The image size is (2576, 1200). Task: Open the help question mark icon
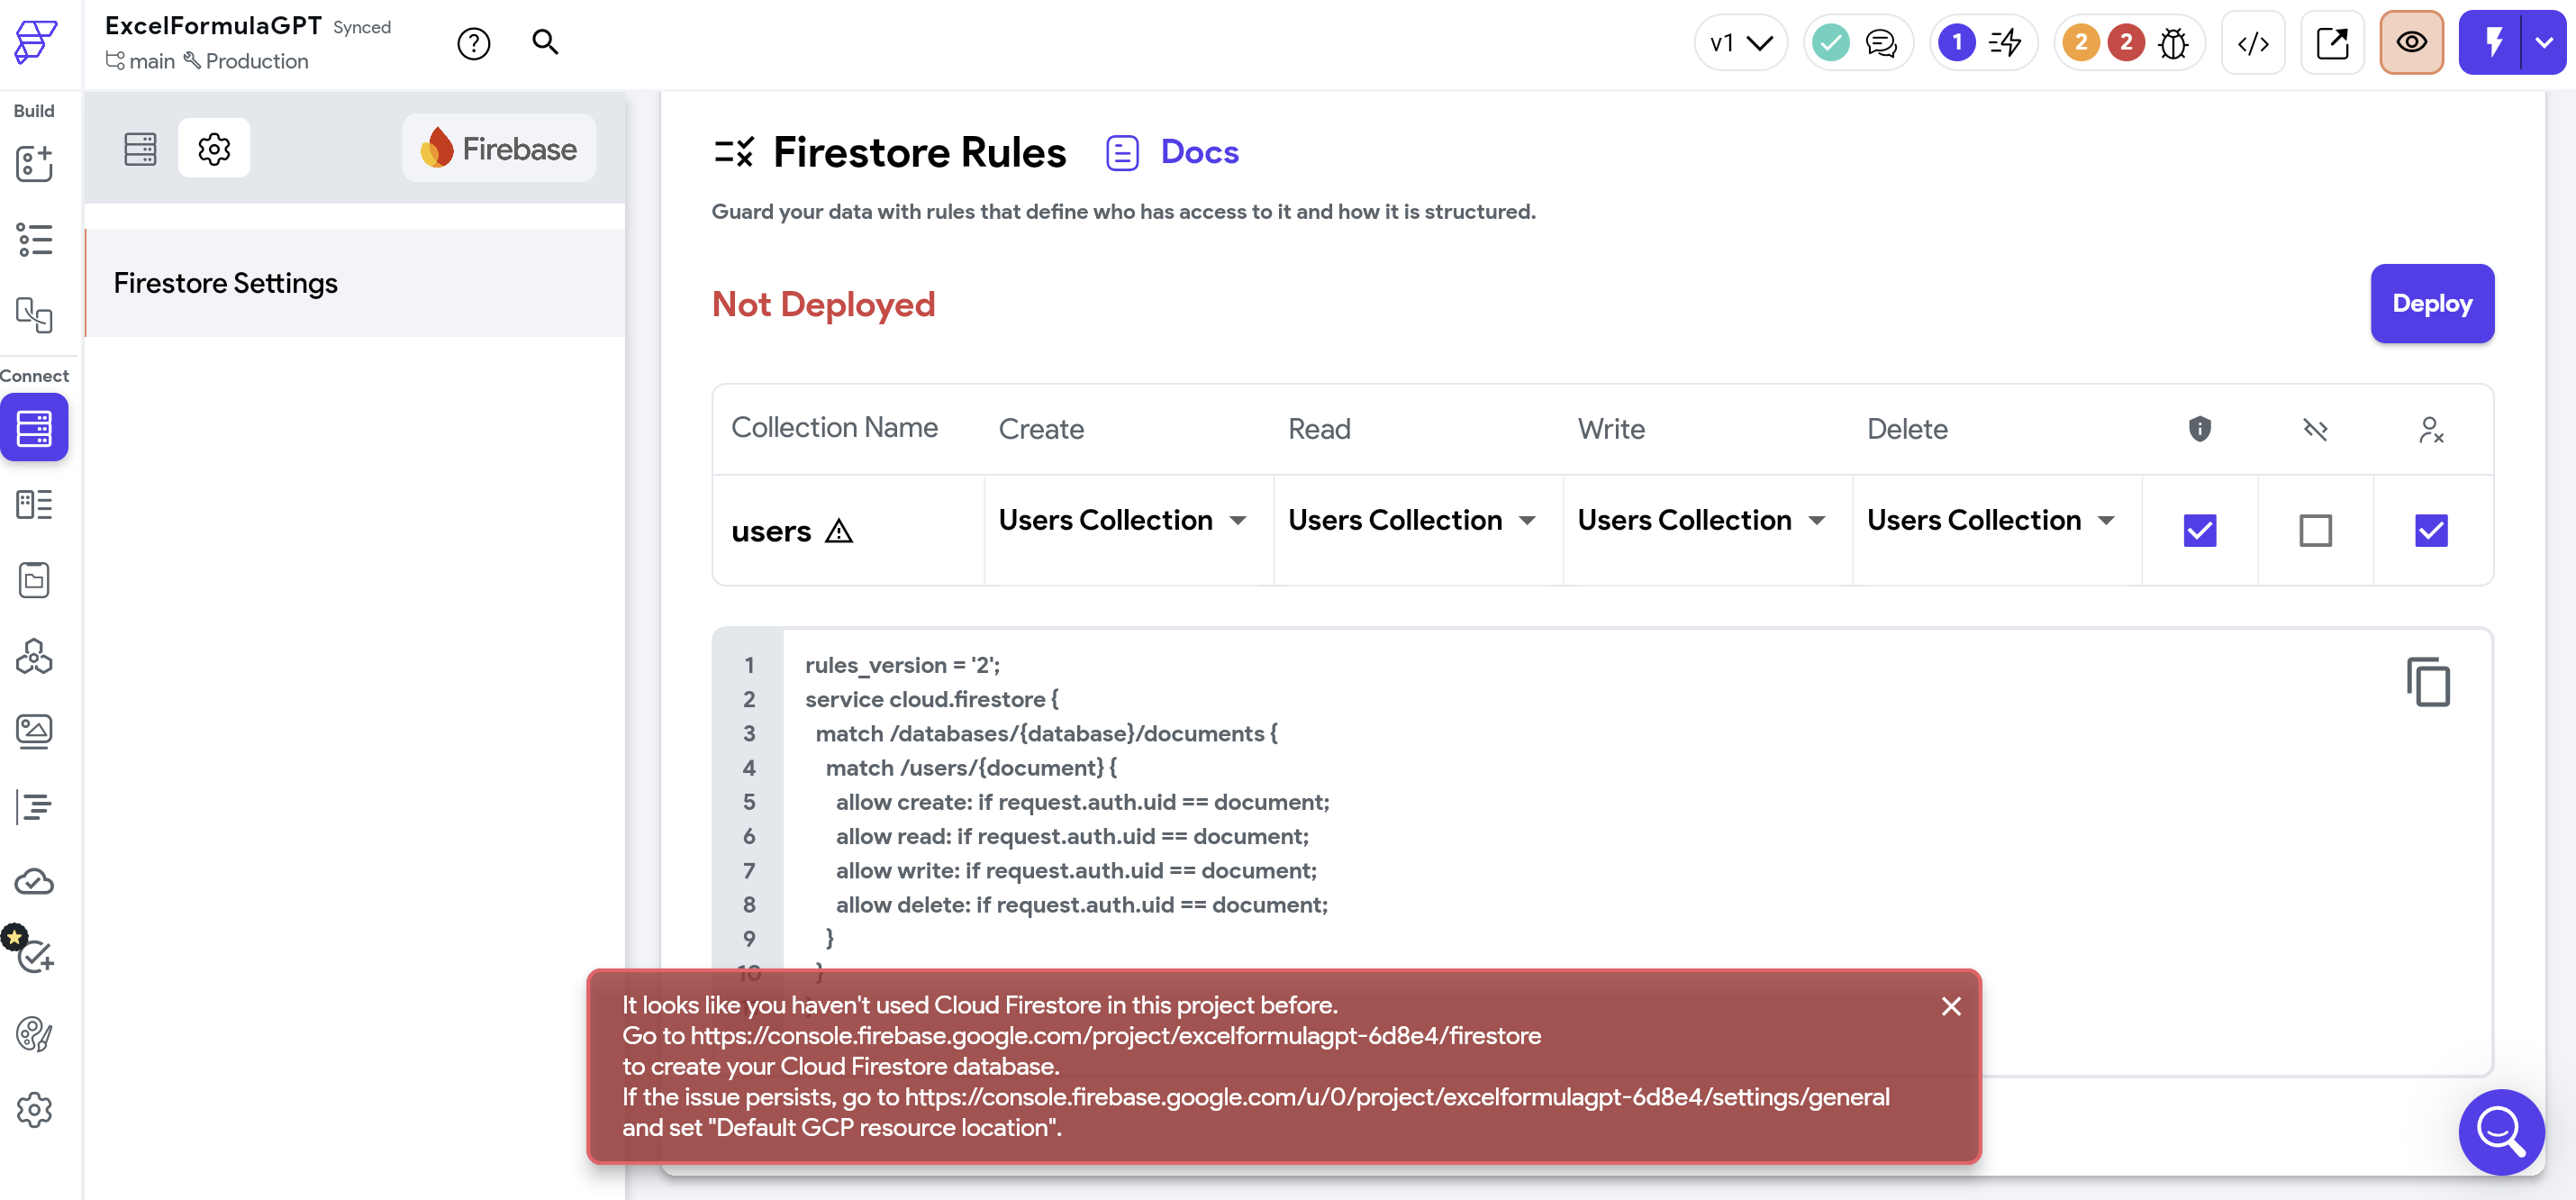pyautogui.click(x=474, y=44)
